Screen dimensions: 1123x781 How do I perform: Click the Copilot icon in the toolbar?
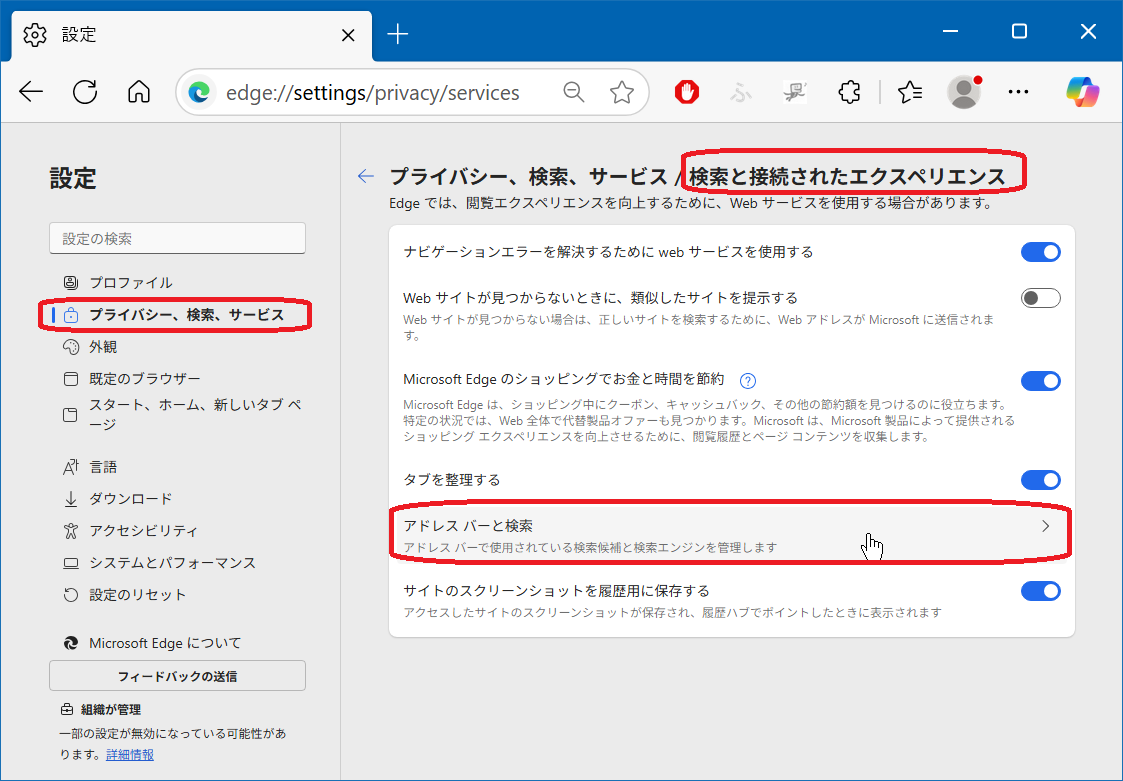pyautogui.click(x=1082, y=93)
